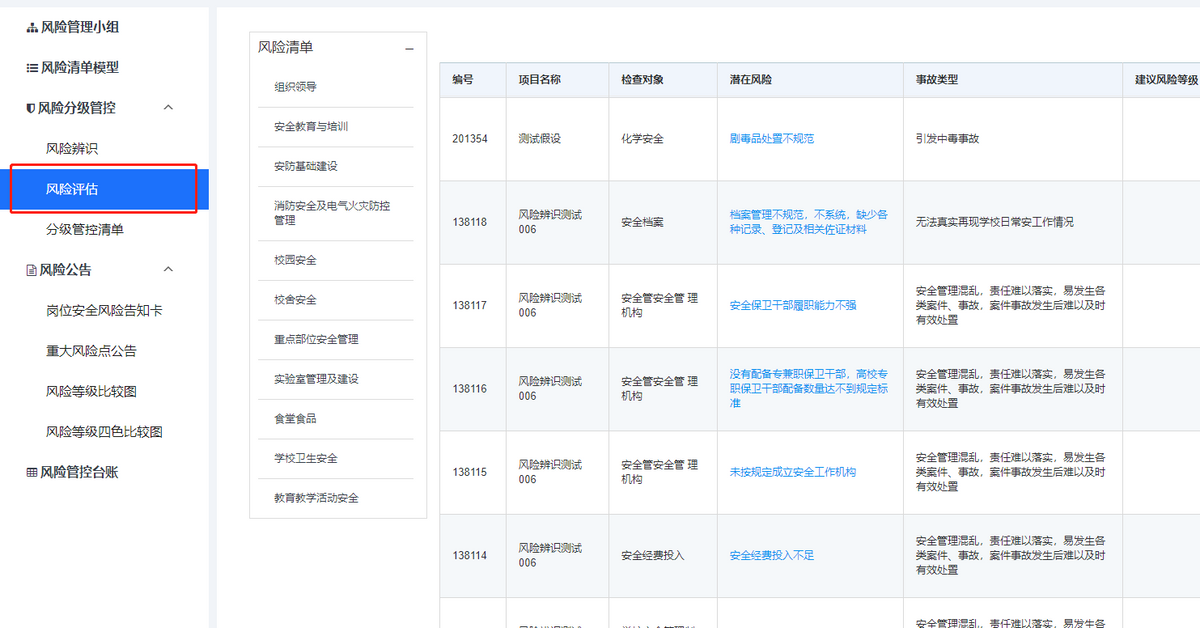Click the 风险公告 document icon
This screenshot has height=628, width=1200.
click(x=31, y=270)
